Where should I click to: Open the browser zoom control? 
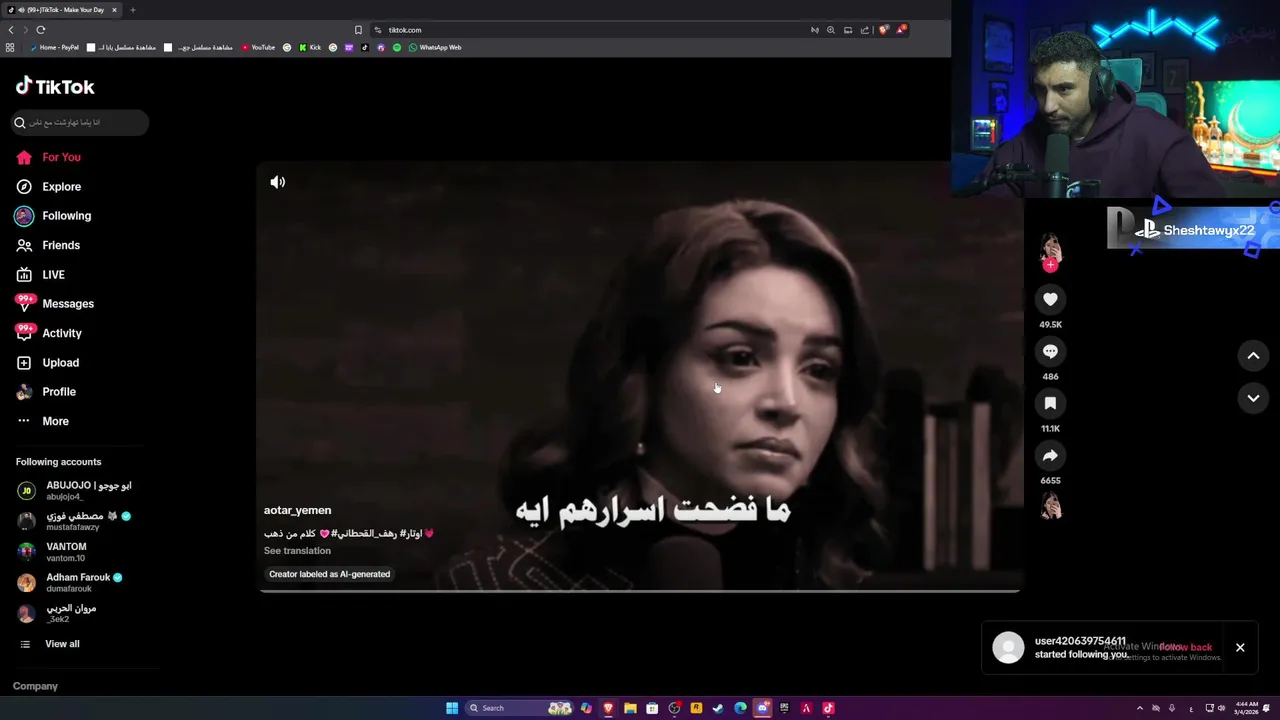[x=830, y=30]
